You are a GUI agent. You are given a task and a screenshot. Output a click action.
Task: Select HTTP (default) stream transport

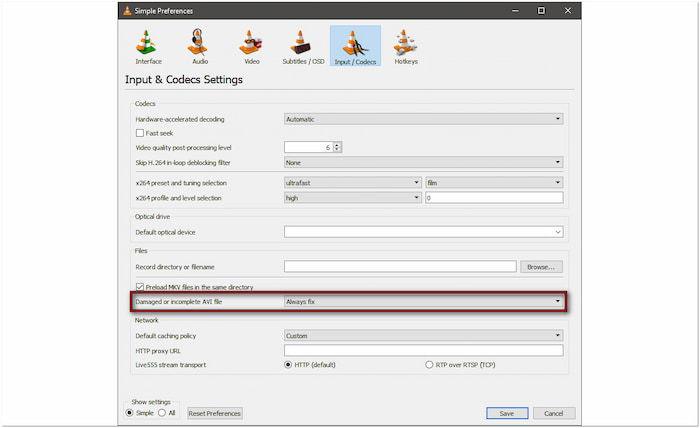288,365
